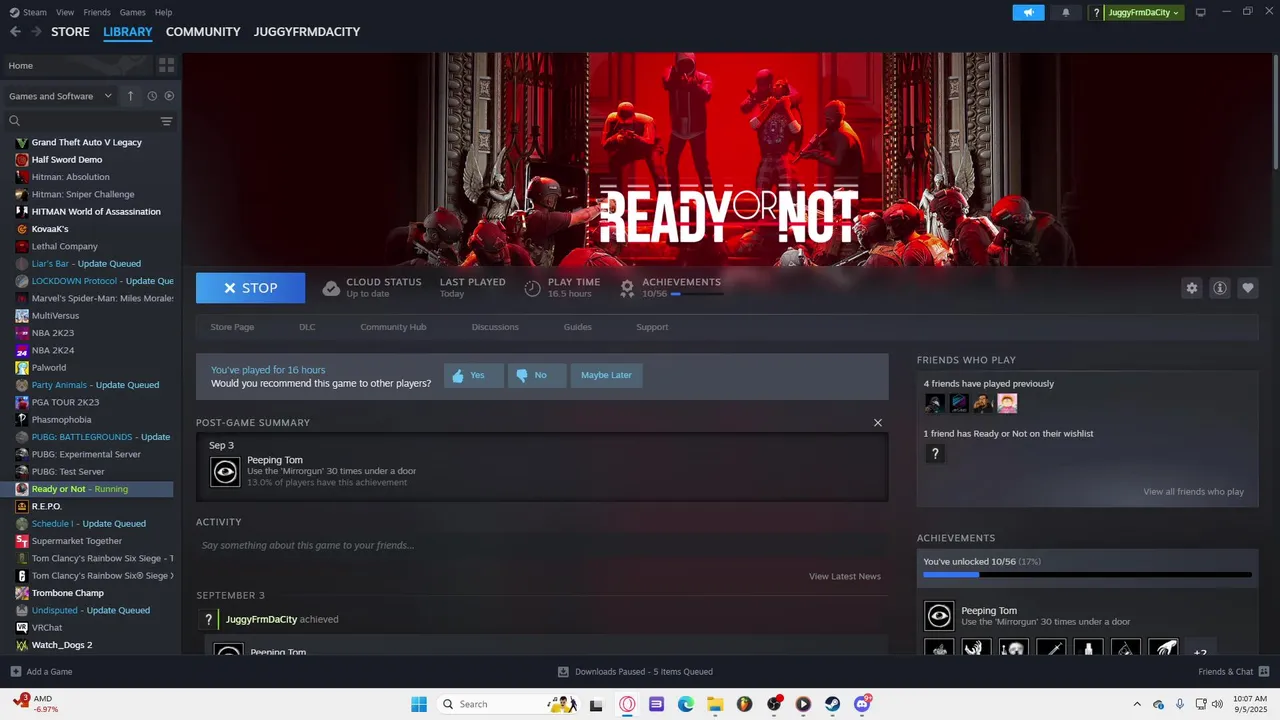Click the activity status input field

coord(542,545)
